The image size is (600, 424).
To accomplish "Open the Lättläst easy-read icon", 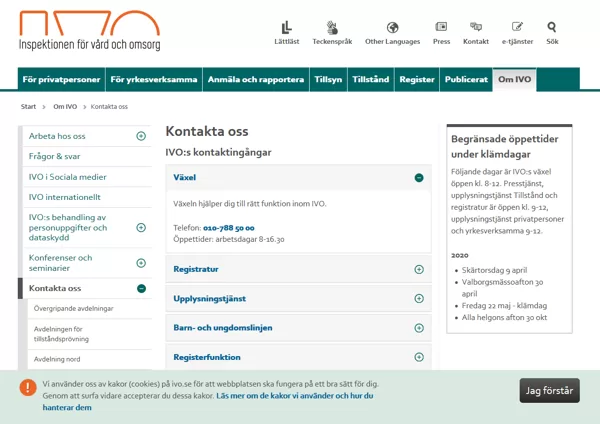I will 287,28.
